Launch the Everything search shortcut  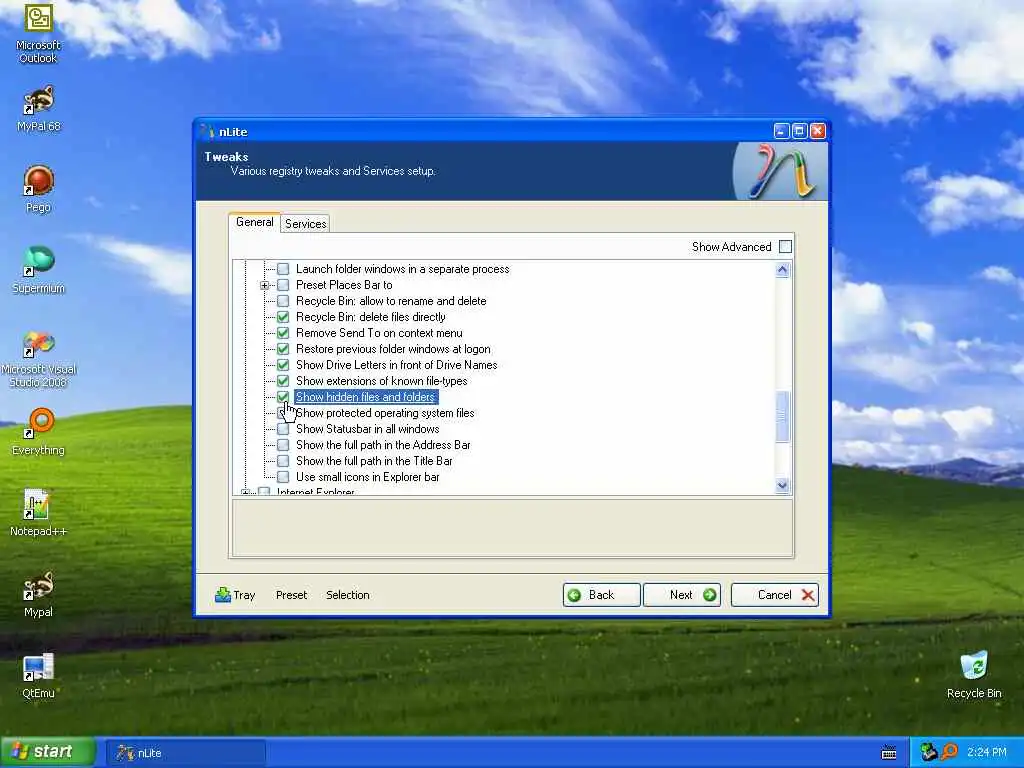(38, 432)
